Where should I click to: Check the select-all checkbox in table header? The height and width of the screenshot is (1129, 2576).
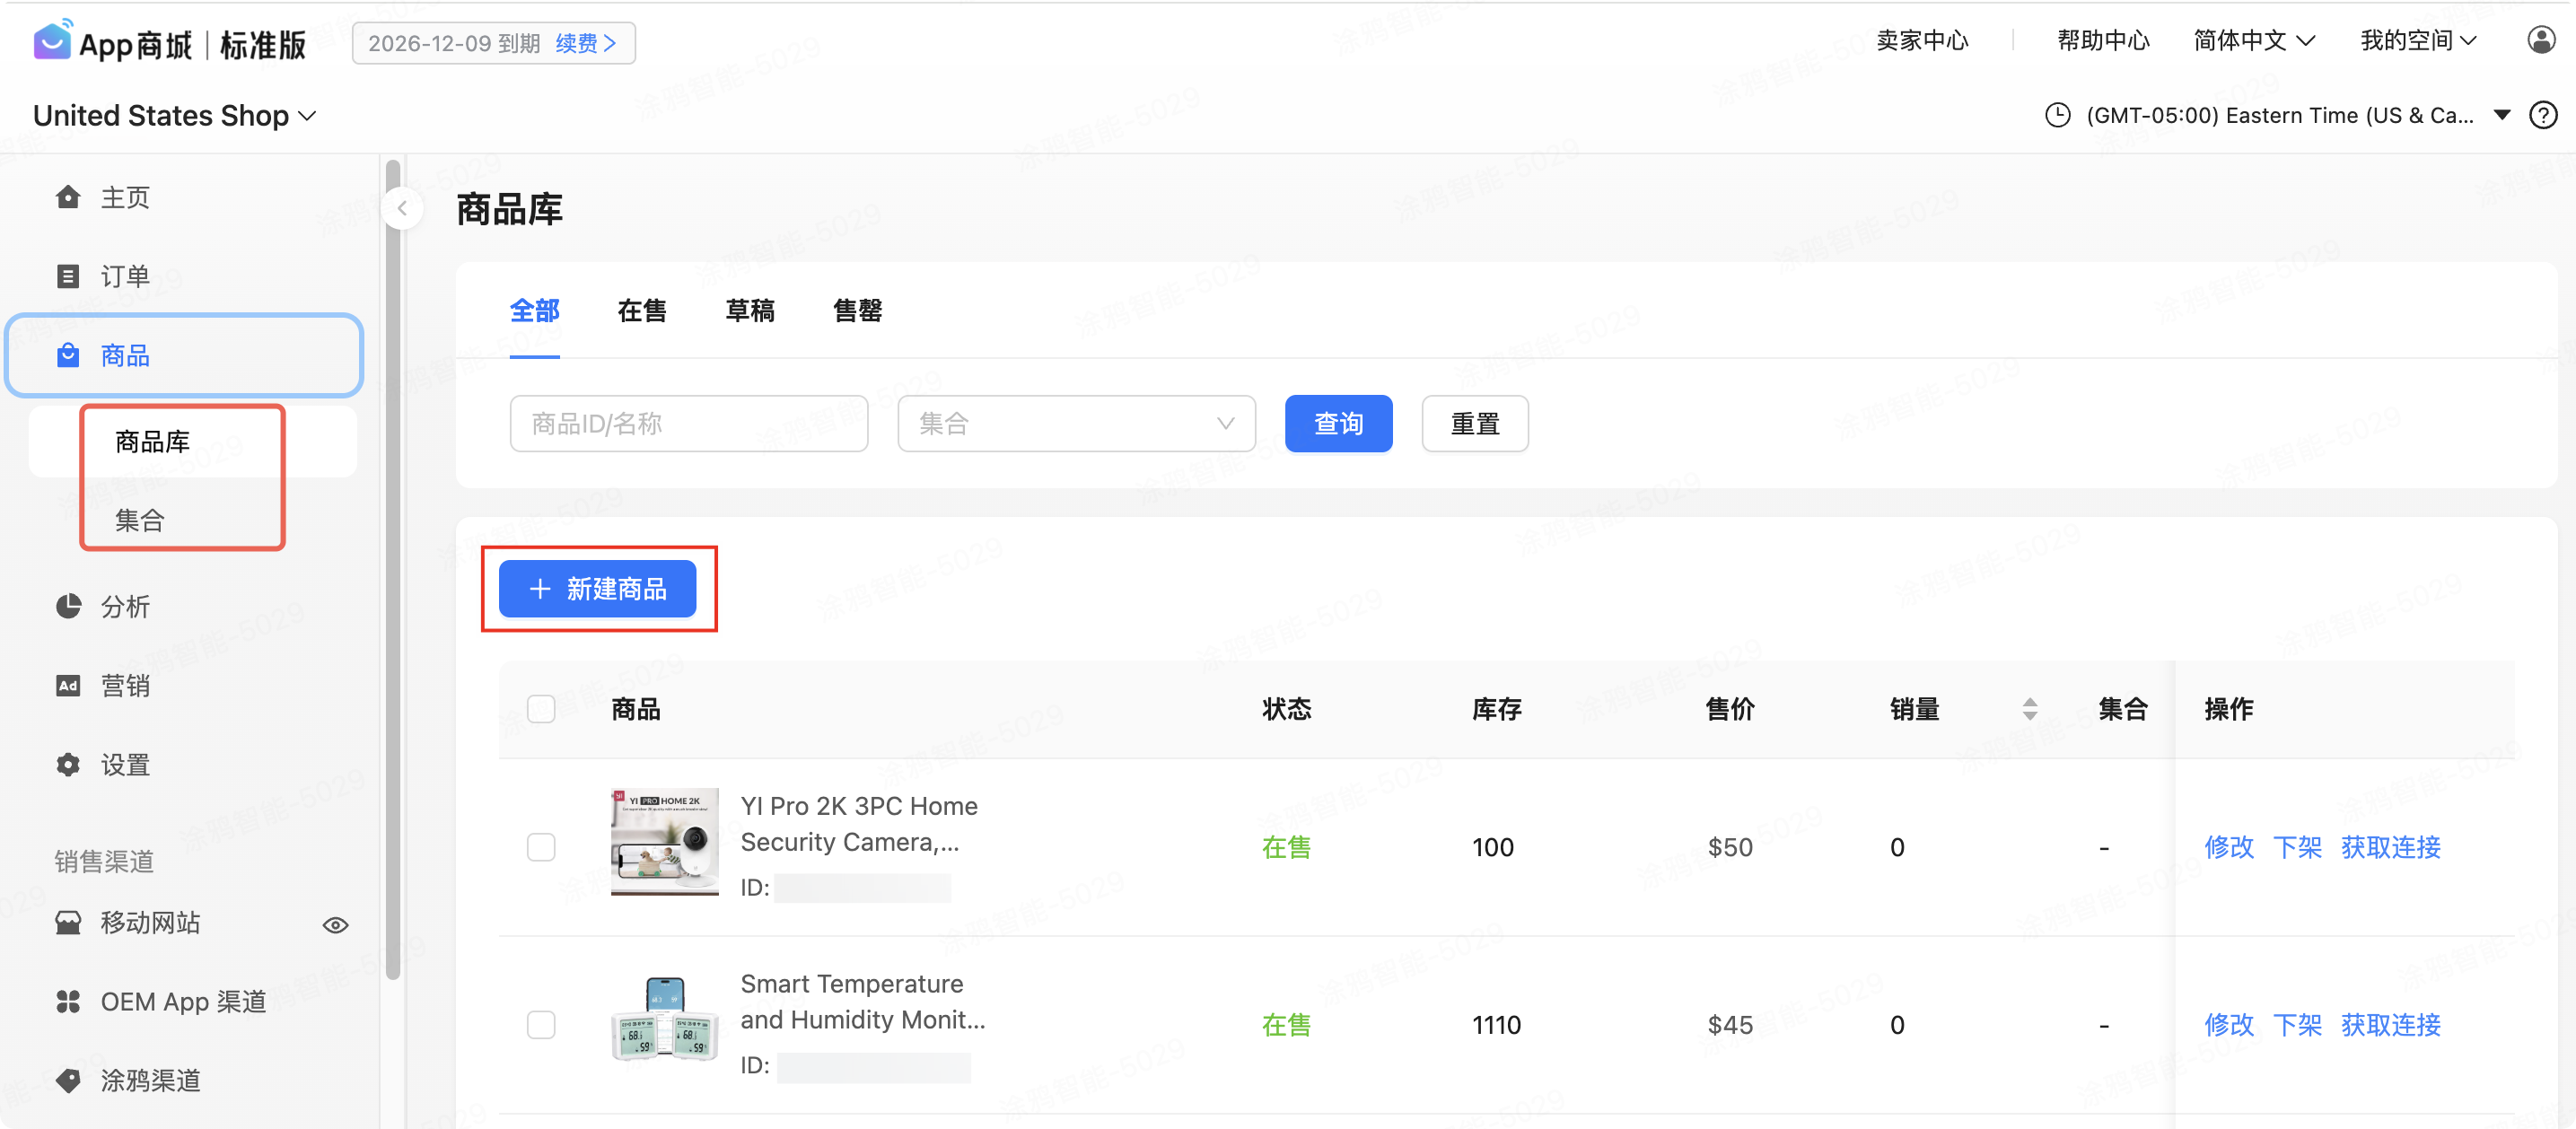[x=541, y=709]
